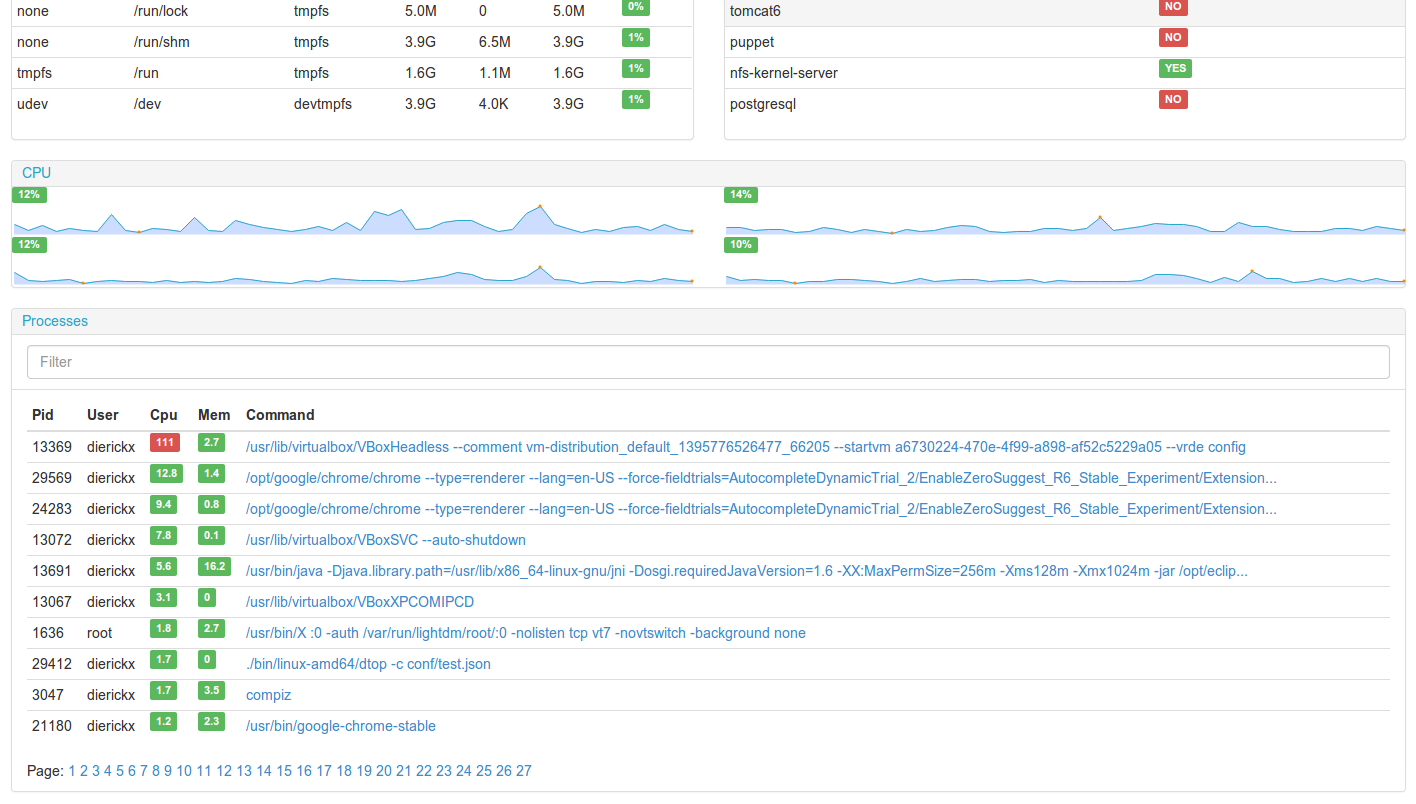Click the puppet service name
Viewport: 1416px width, 804px height.
click(752, 42)
